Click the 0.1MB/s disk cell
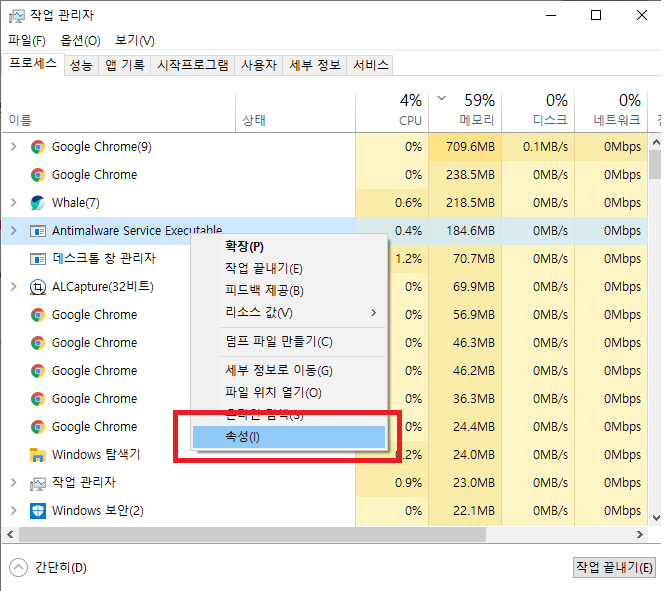 [538, 147]
